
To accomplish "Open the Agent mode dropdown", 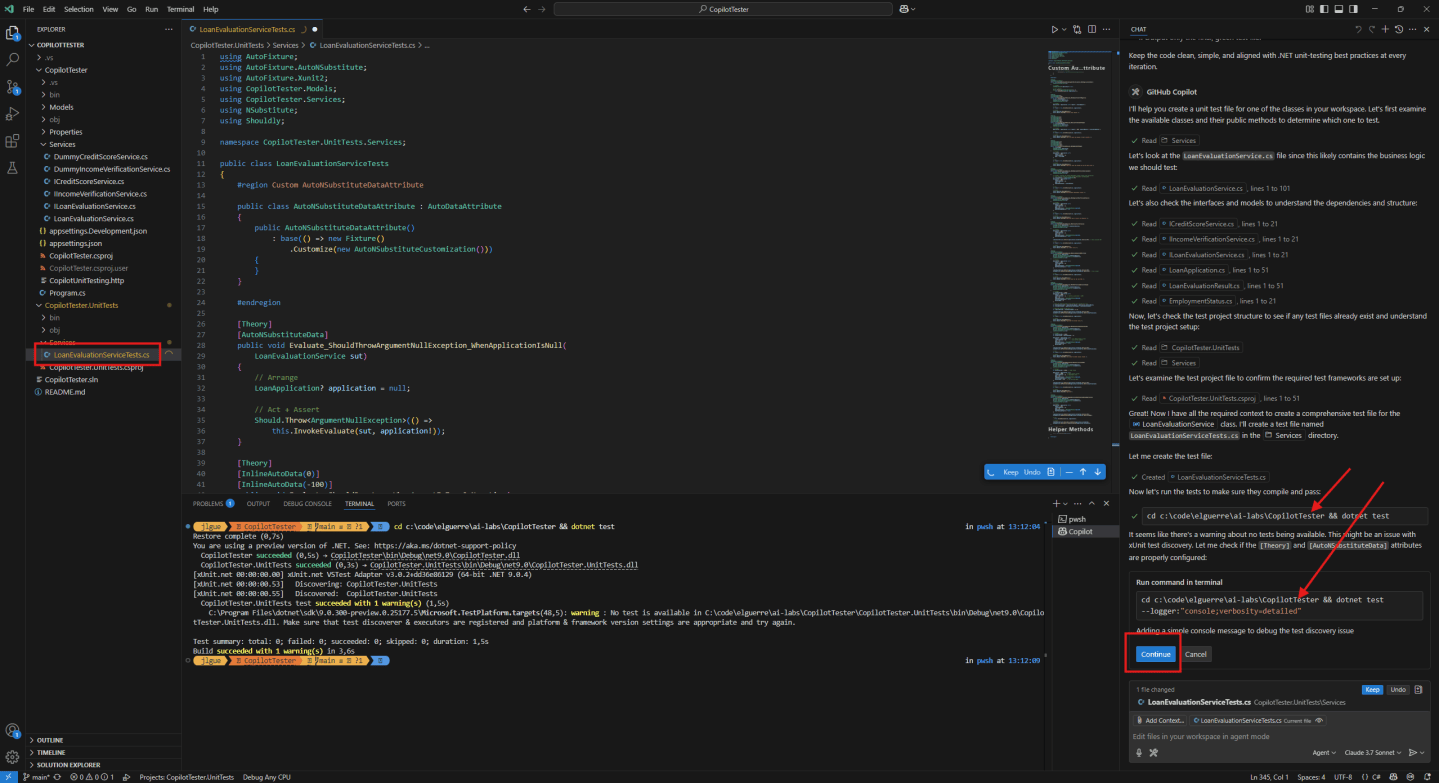I will (x=1324, y=752).
